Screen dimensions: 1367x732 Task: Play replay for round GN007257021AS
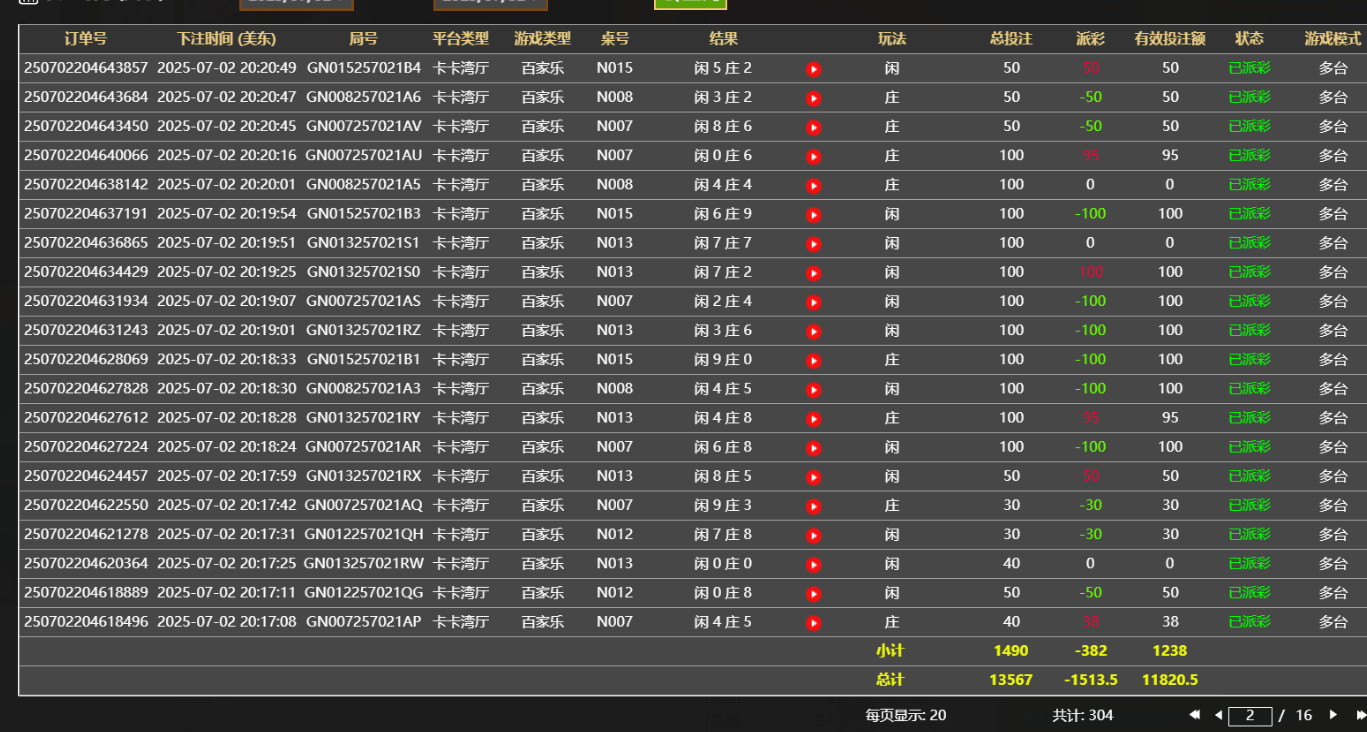(x=813, y=300)
